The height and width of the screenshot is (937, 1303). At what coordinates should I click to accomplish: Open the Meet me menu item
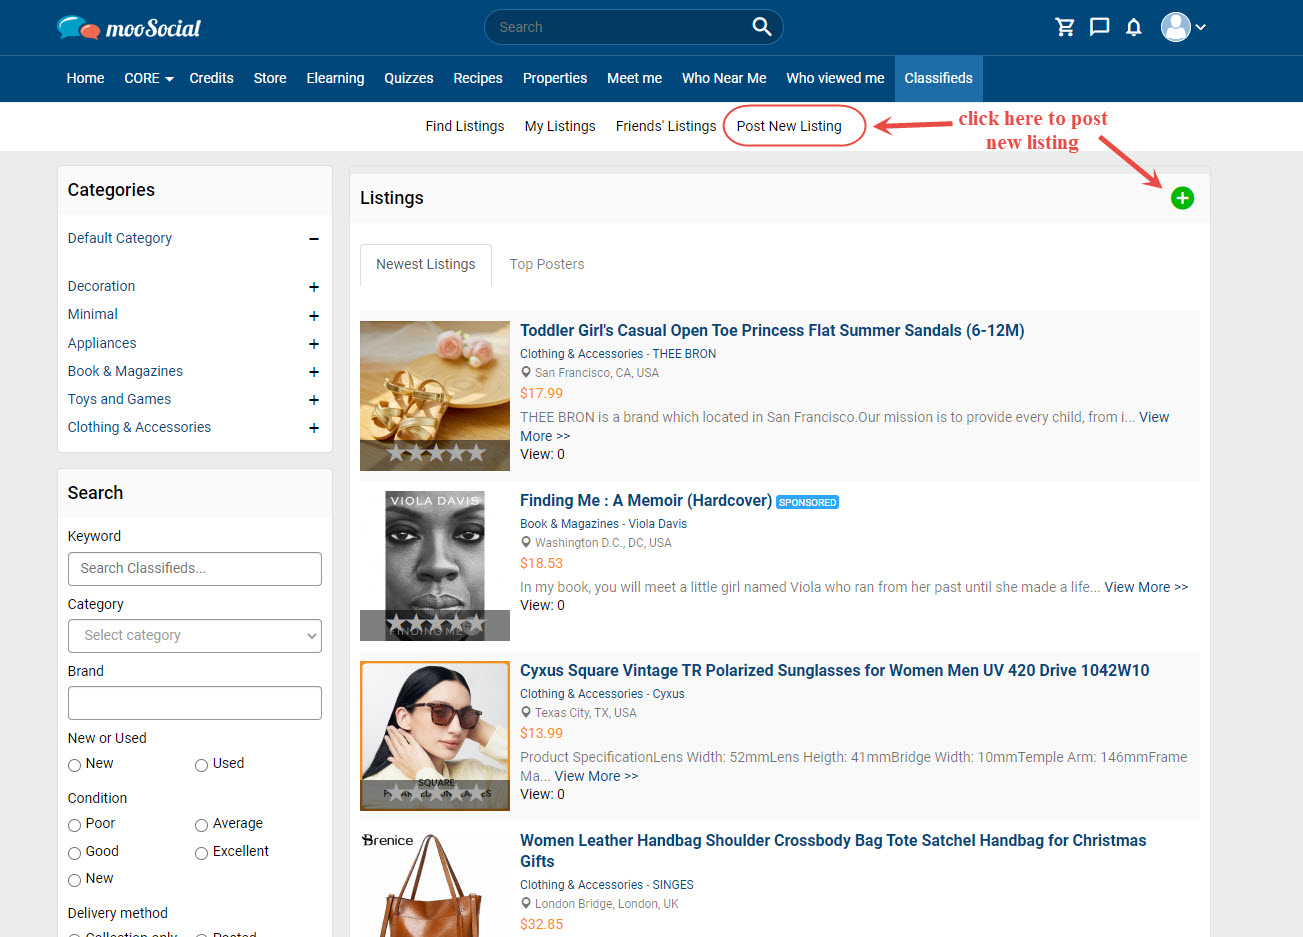click(634, 78)
